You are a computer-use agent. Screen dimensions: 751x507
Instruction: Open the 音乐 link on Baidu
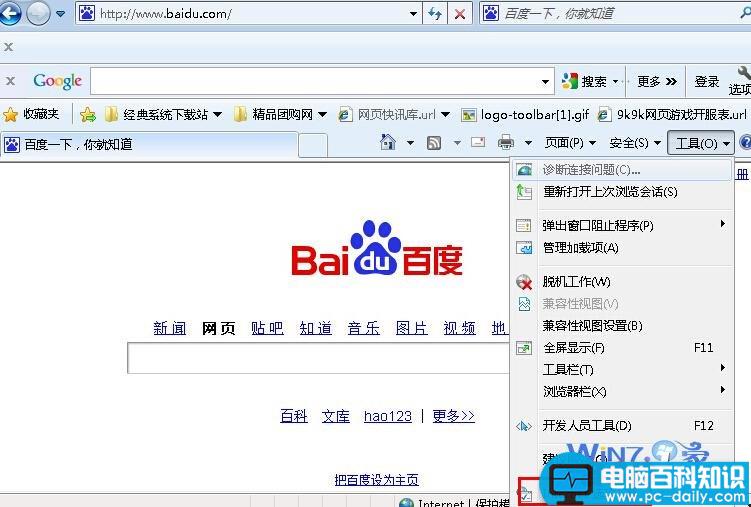[x=364, y=328]
